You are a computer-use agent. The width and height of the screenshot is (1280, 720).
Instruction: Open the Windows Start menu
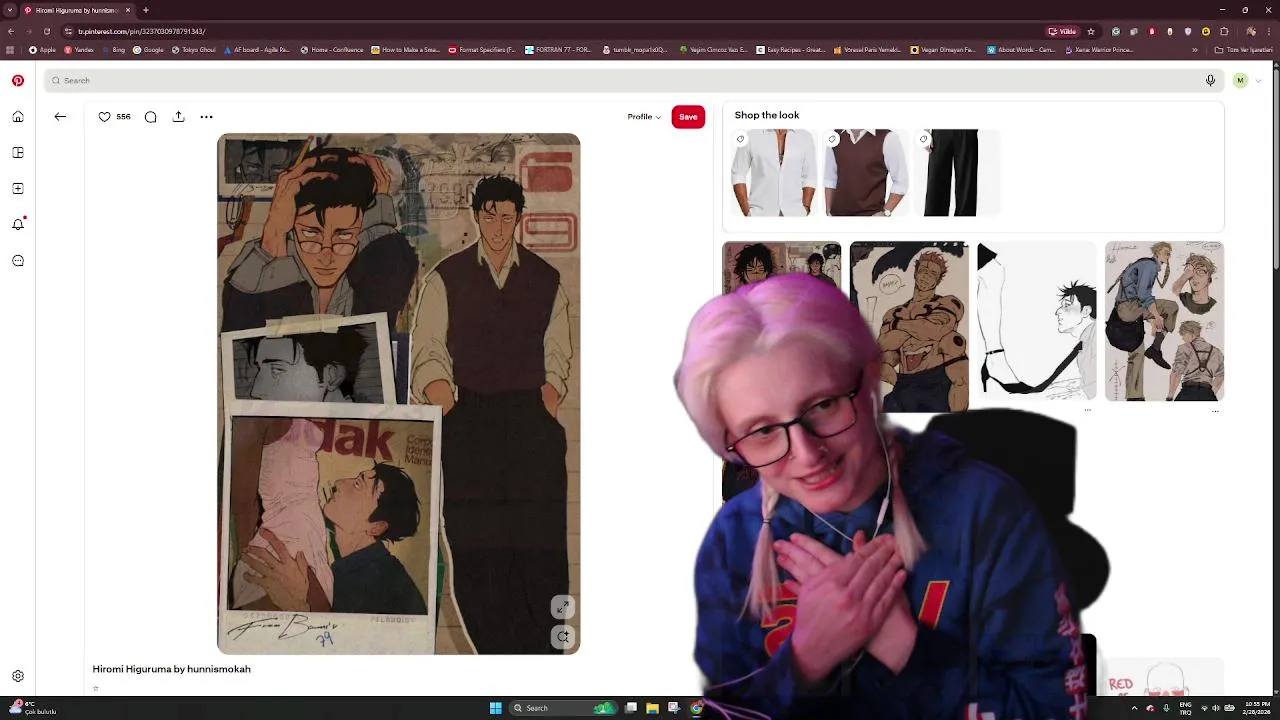point(495,708)
